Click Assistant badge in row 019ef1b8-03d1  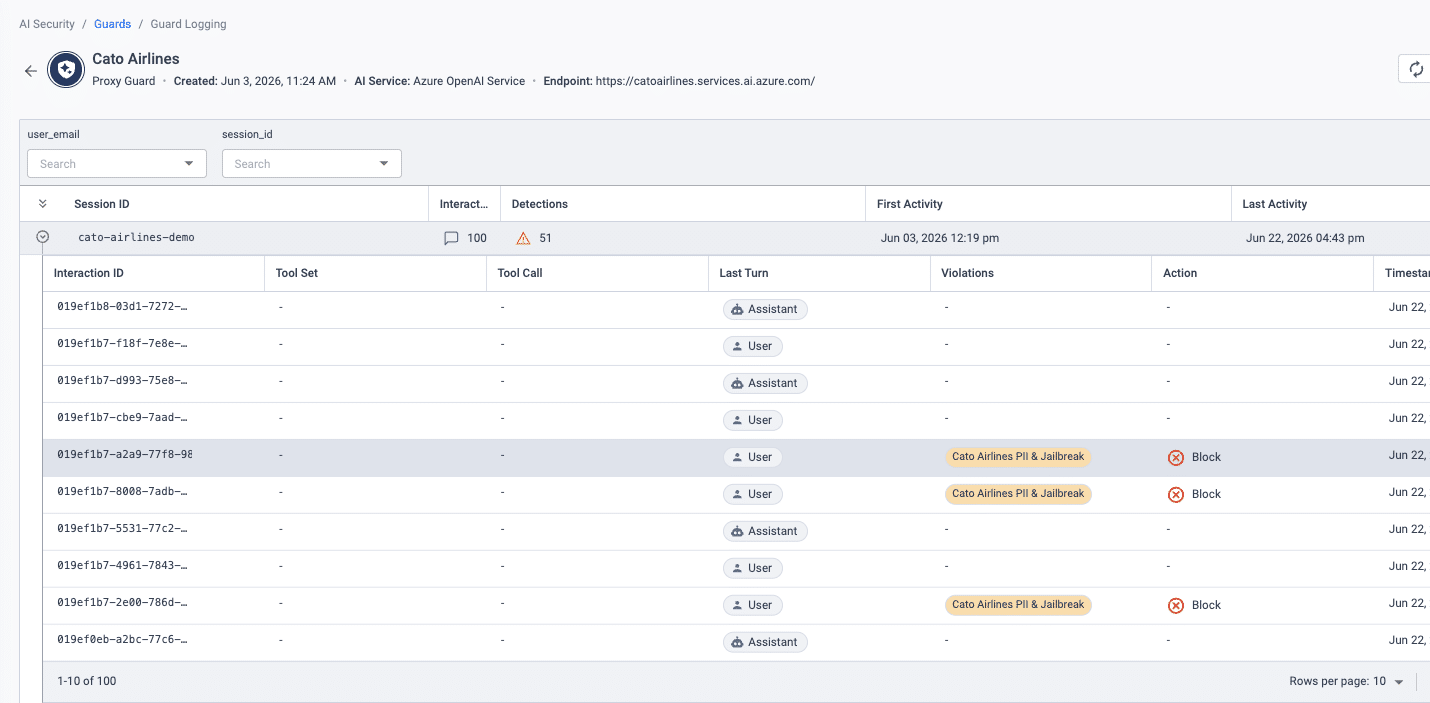coord(765,309)
